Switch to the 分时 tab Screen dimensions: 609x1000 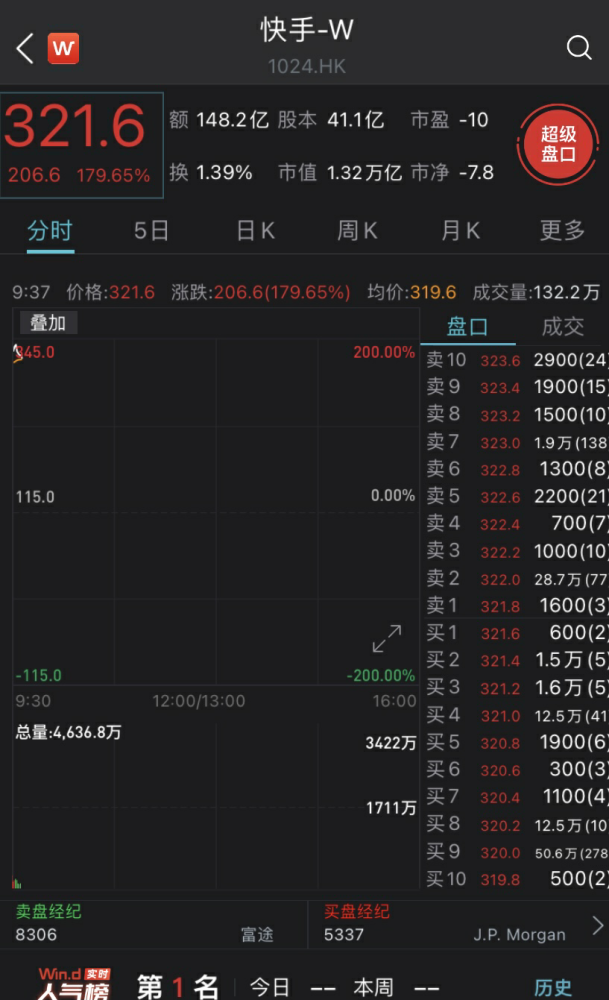tap(50, 231)
